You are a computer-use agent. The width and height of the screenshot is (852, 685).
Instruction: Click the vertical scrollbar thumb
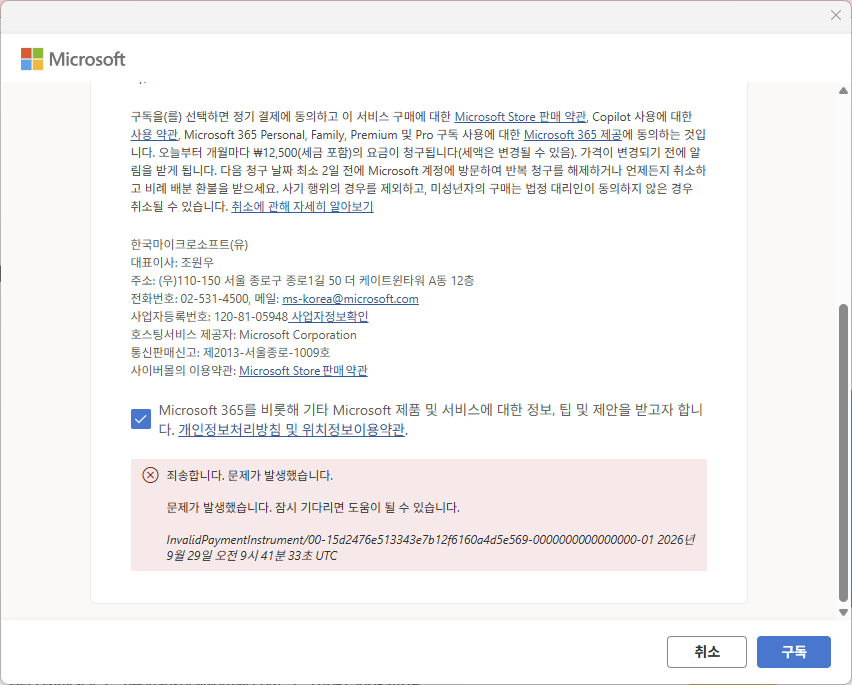tap(843, 453)
